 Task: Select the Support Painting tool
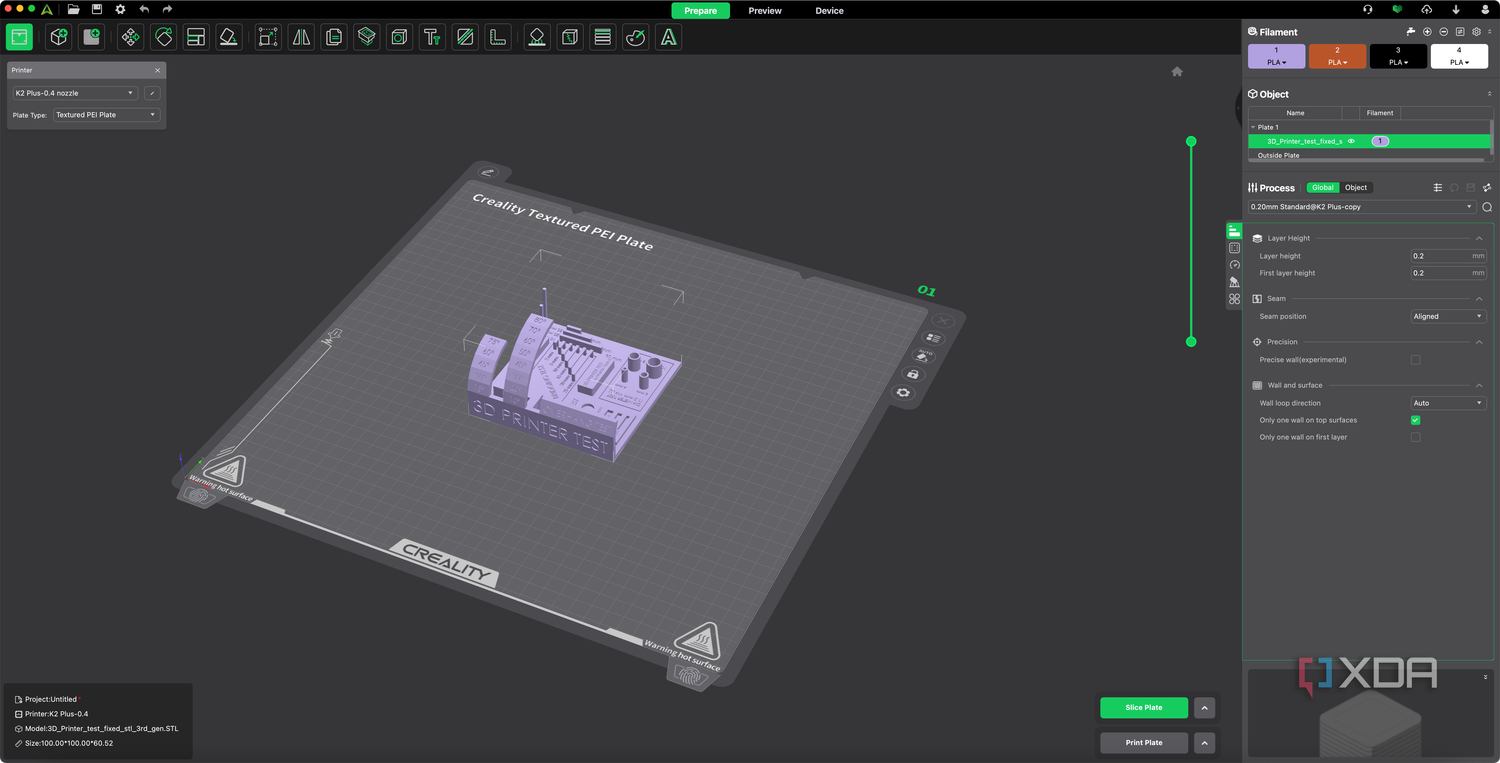click(x=537, y=37)
